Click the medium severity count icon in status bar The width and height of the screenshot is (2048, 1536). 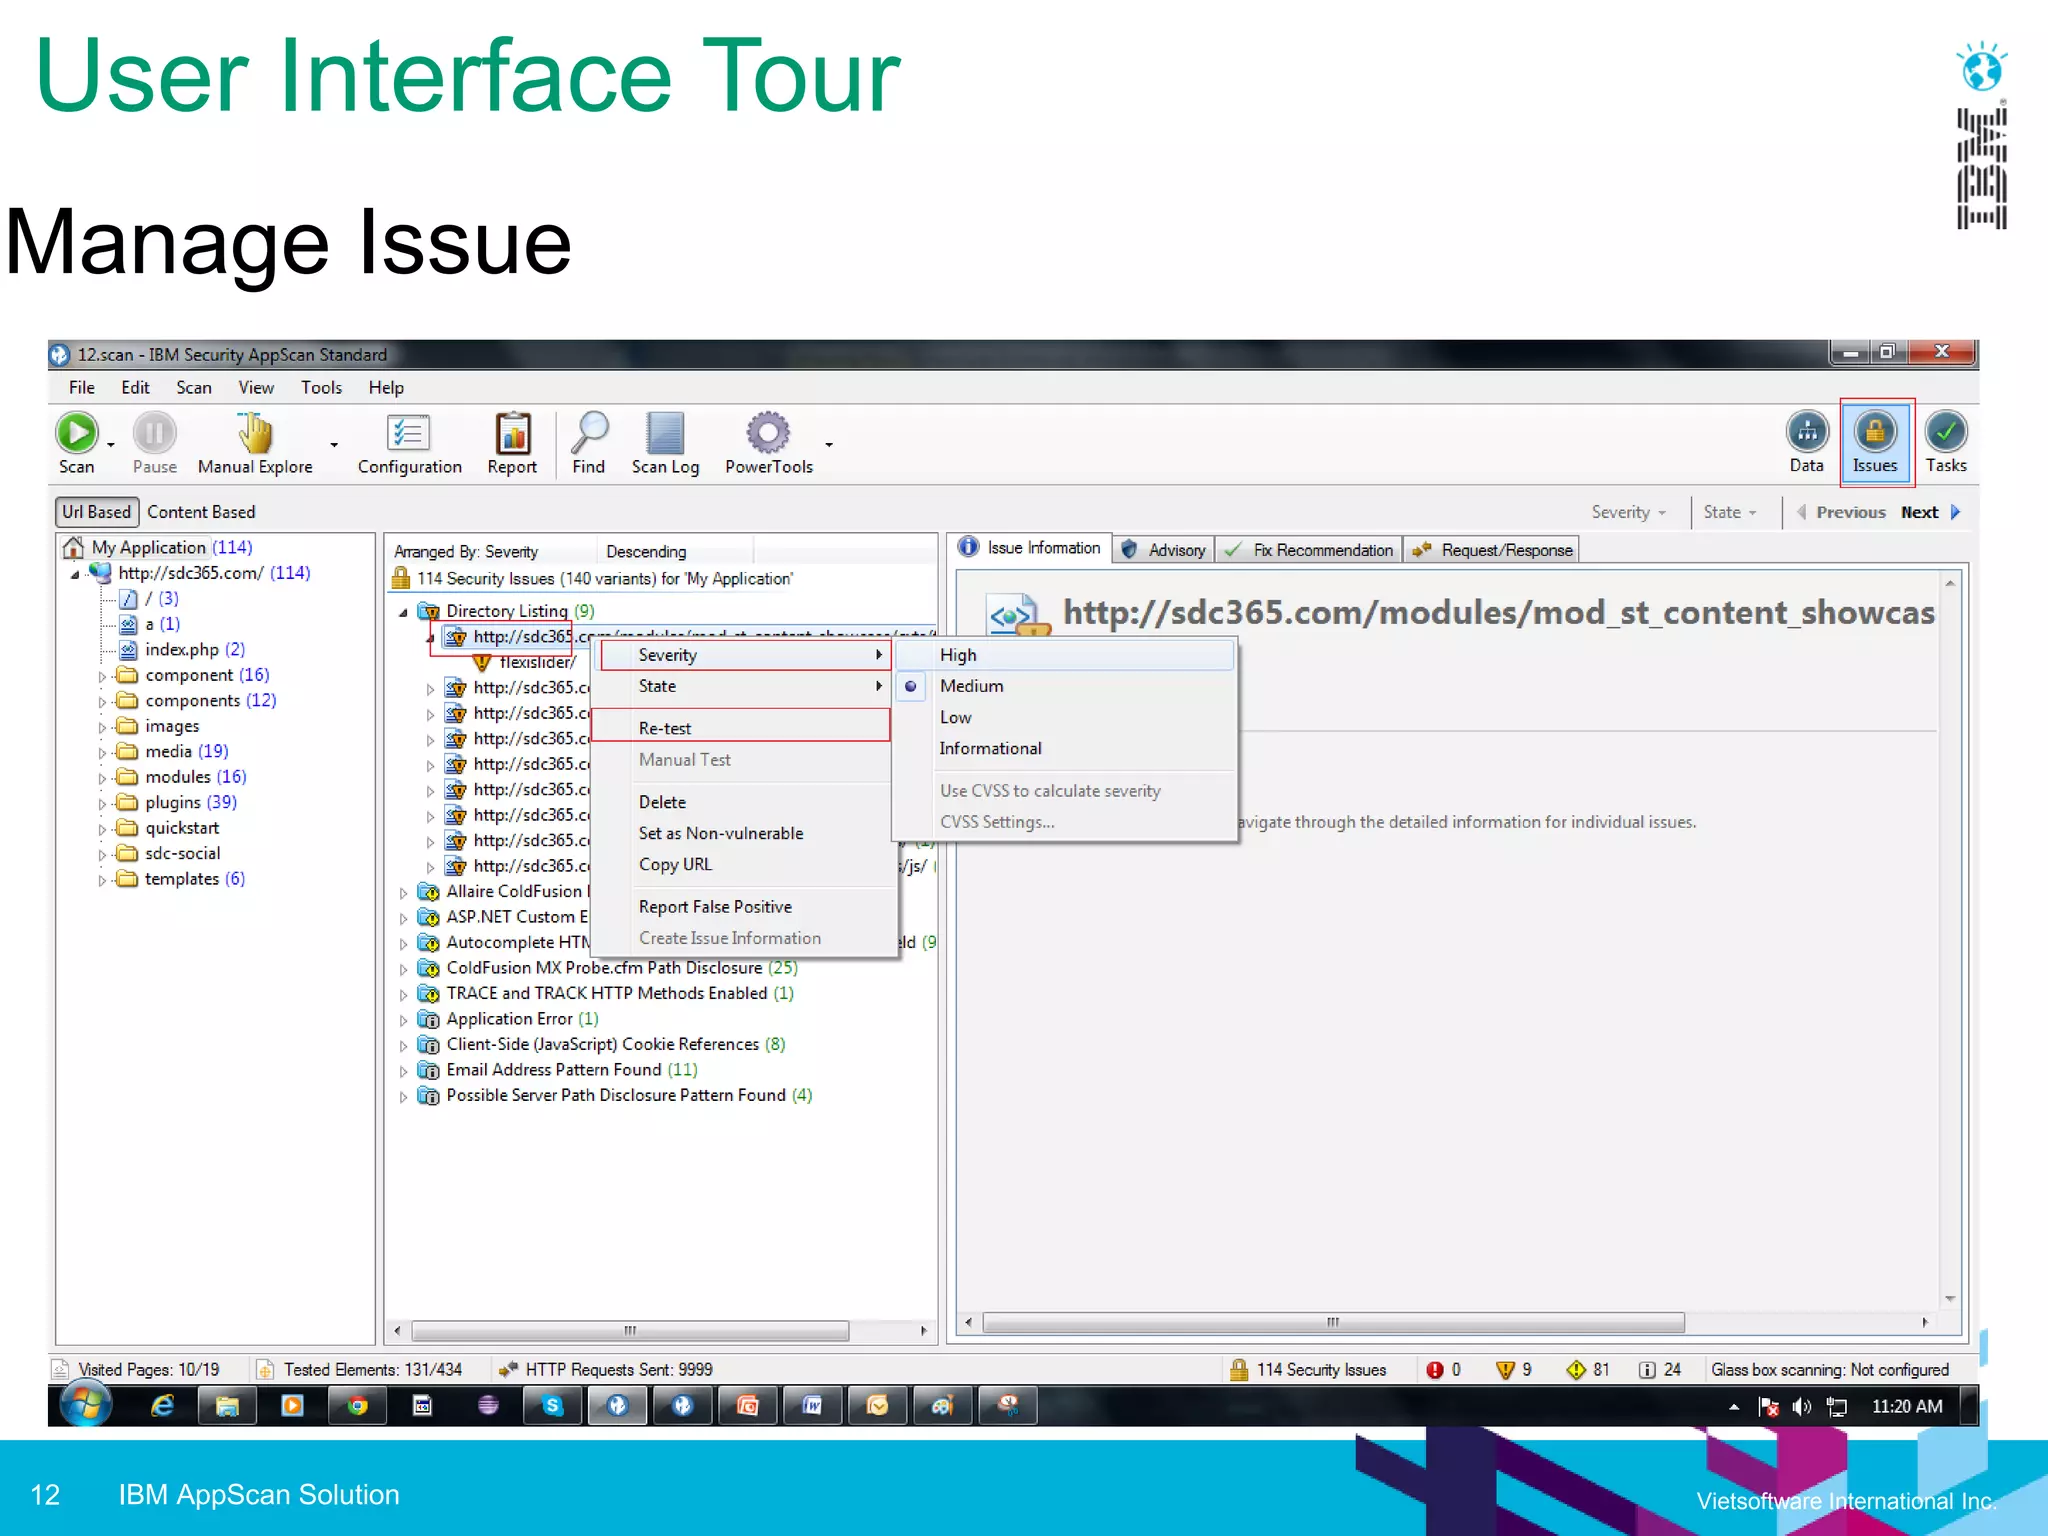[x=1505, y=1369]
